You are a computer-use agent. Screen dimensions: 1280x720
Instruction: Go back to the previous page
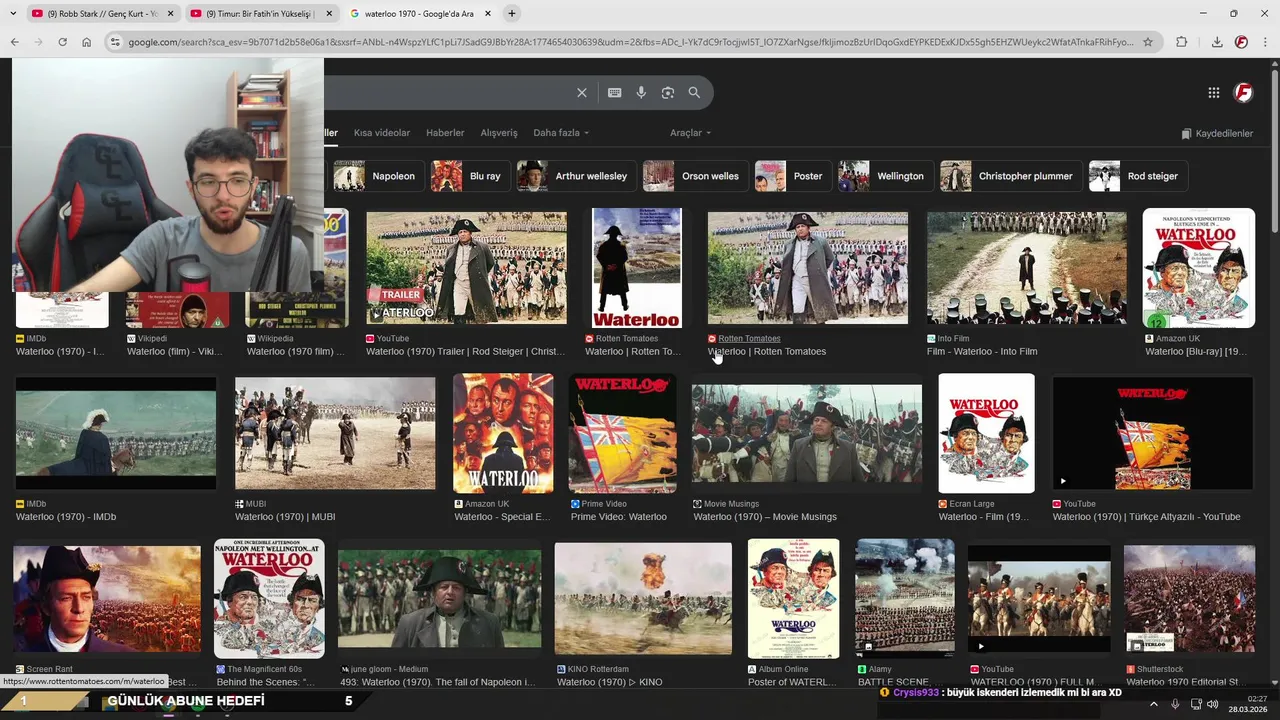pos(14,42)
